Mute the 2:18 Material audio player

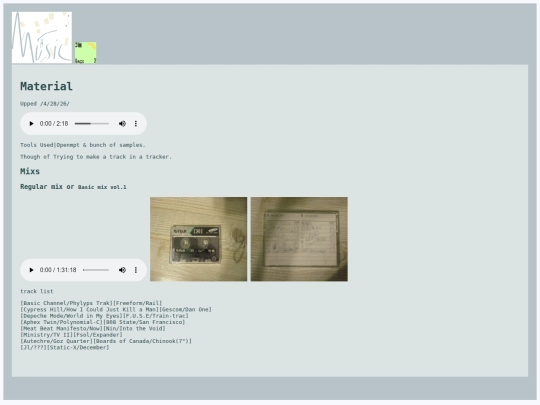(x=122, y=124)
